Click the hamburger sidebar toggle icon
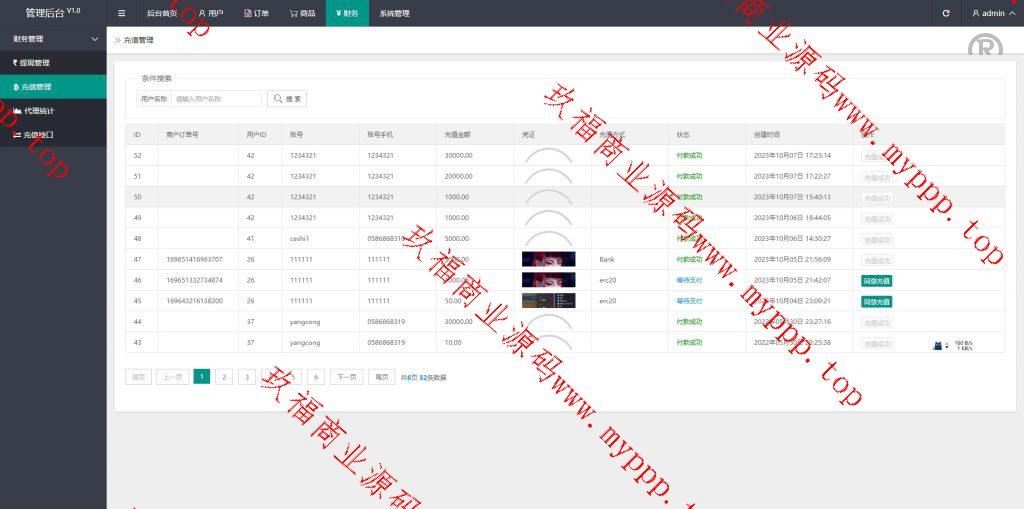Image resolution: width=1024 pixels, height=509 pixels. (122, 13)
